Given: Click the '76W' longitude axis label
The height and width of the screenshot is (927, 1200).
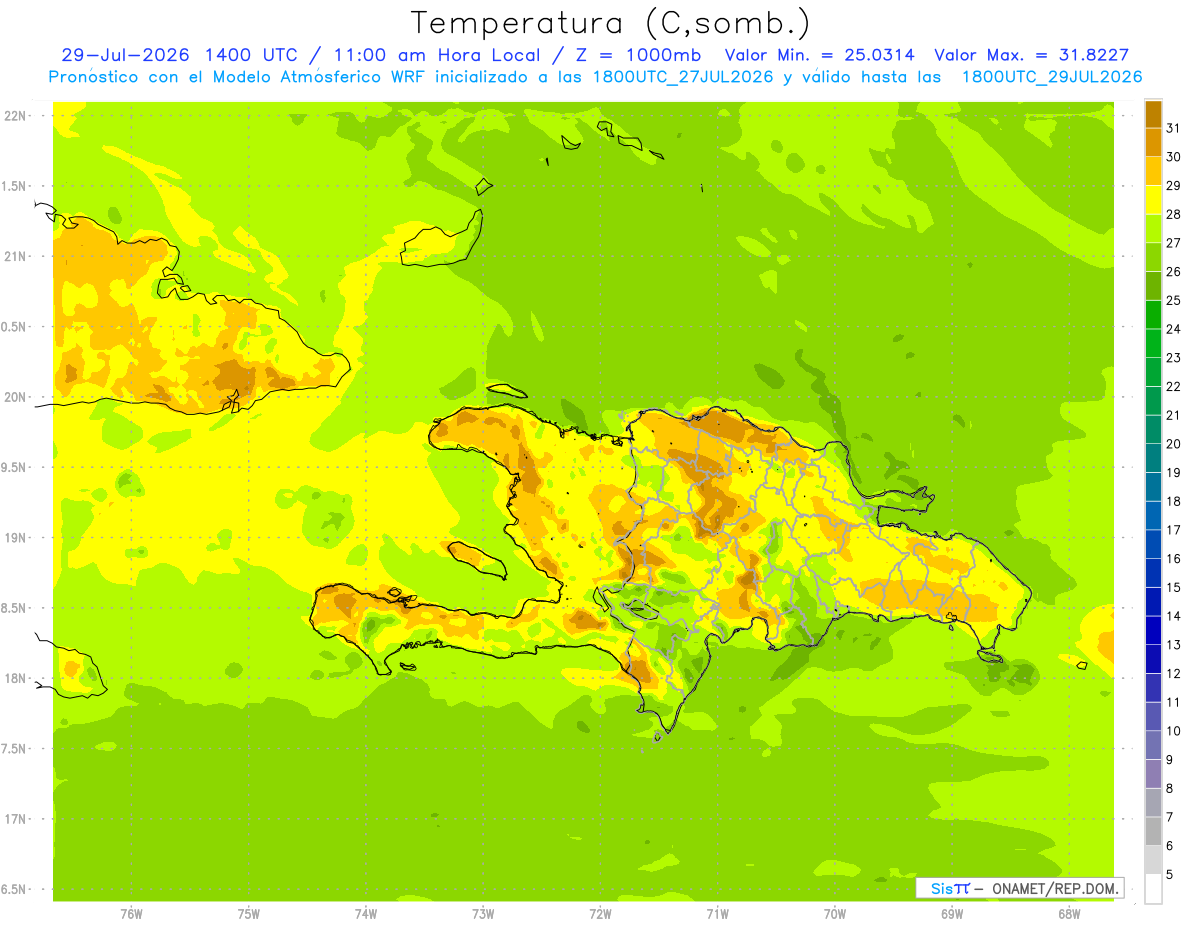Looking at the screenshot, I should [131, 915].
